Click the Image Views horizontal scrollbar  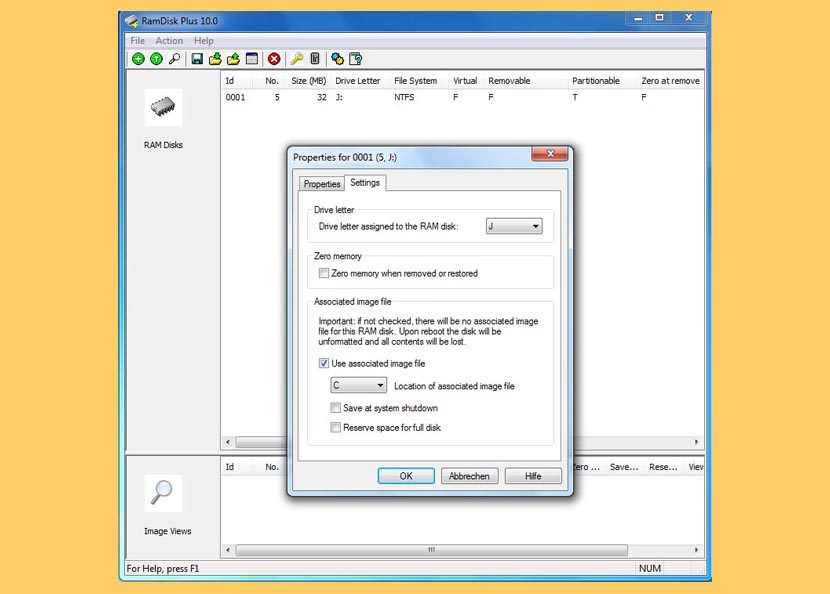[x=431, y=550]
